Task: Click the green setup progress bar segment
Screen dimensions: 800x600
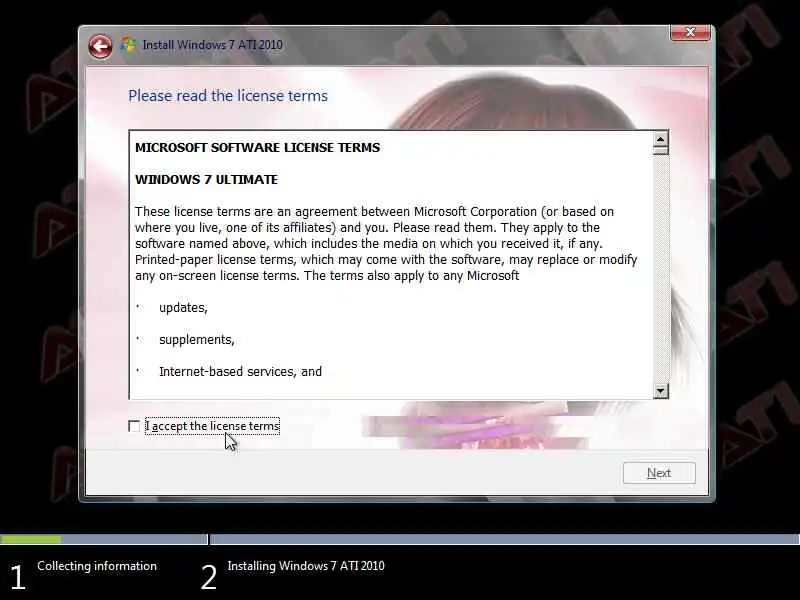Action: [x=31, y=539]
